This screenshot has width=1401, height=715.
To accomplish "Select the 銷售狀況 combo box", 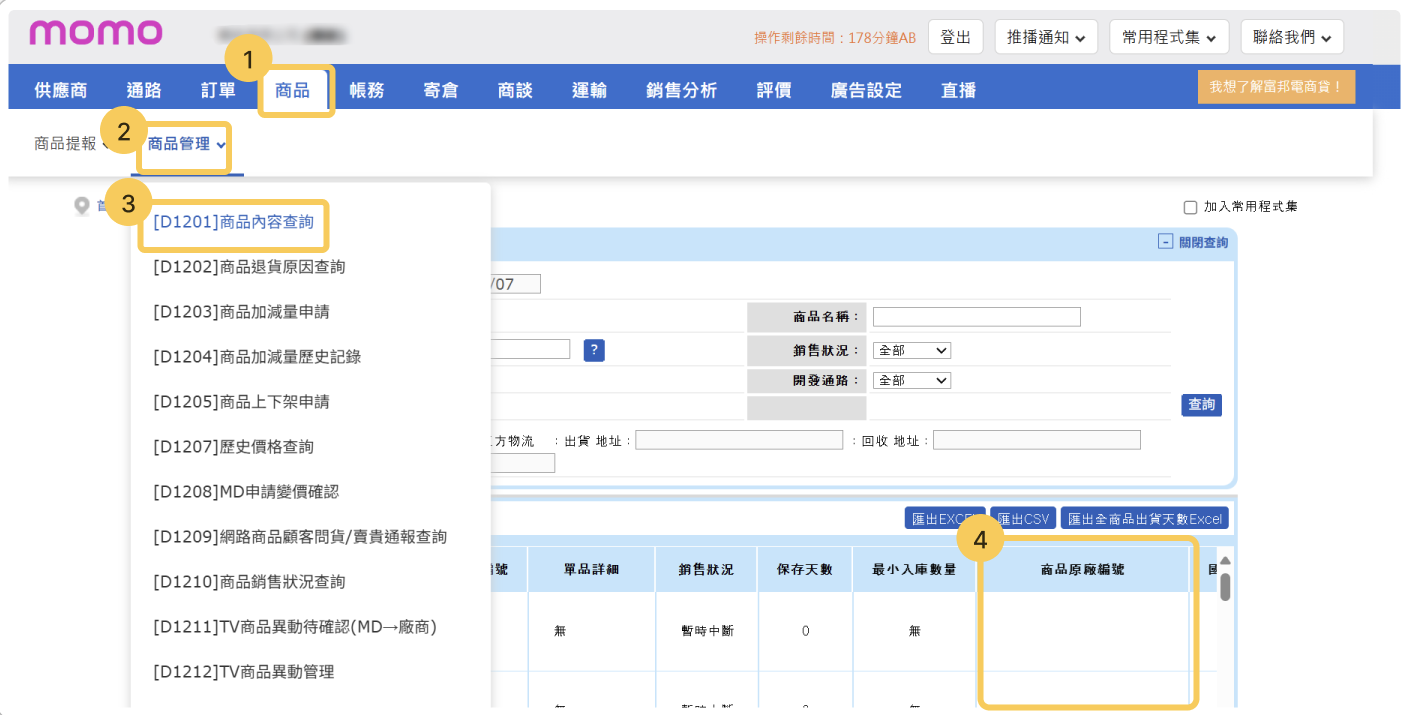I will 911,351.
